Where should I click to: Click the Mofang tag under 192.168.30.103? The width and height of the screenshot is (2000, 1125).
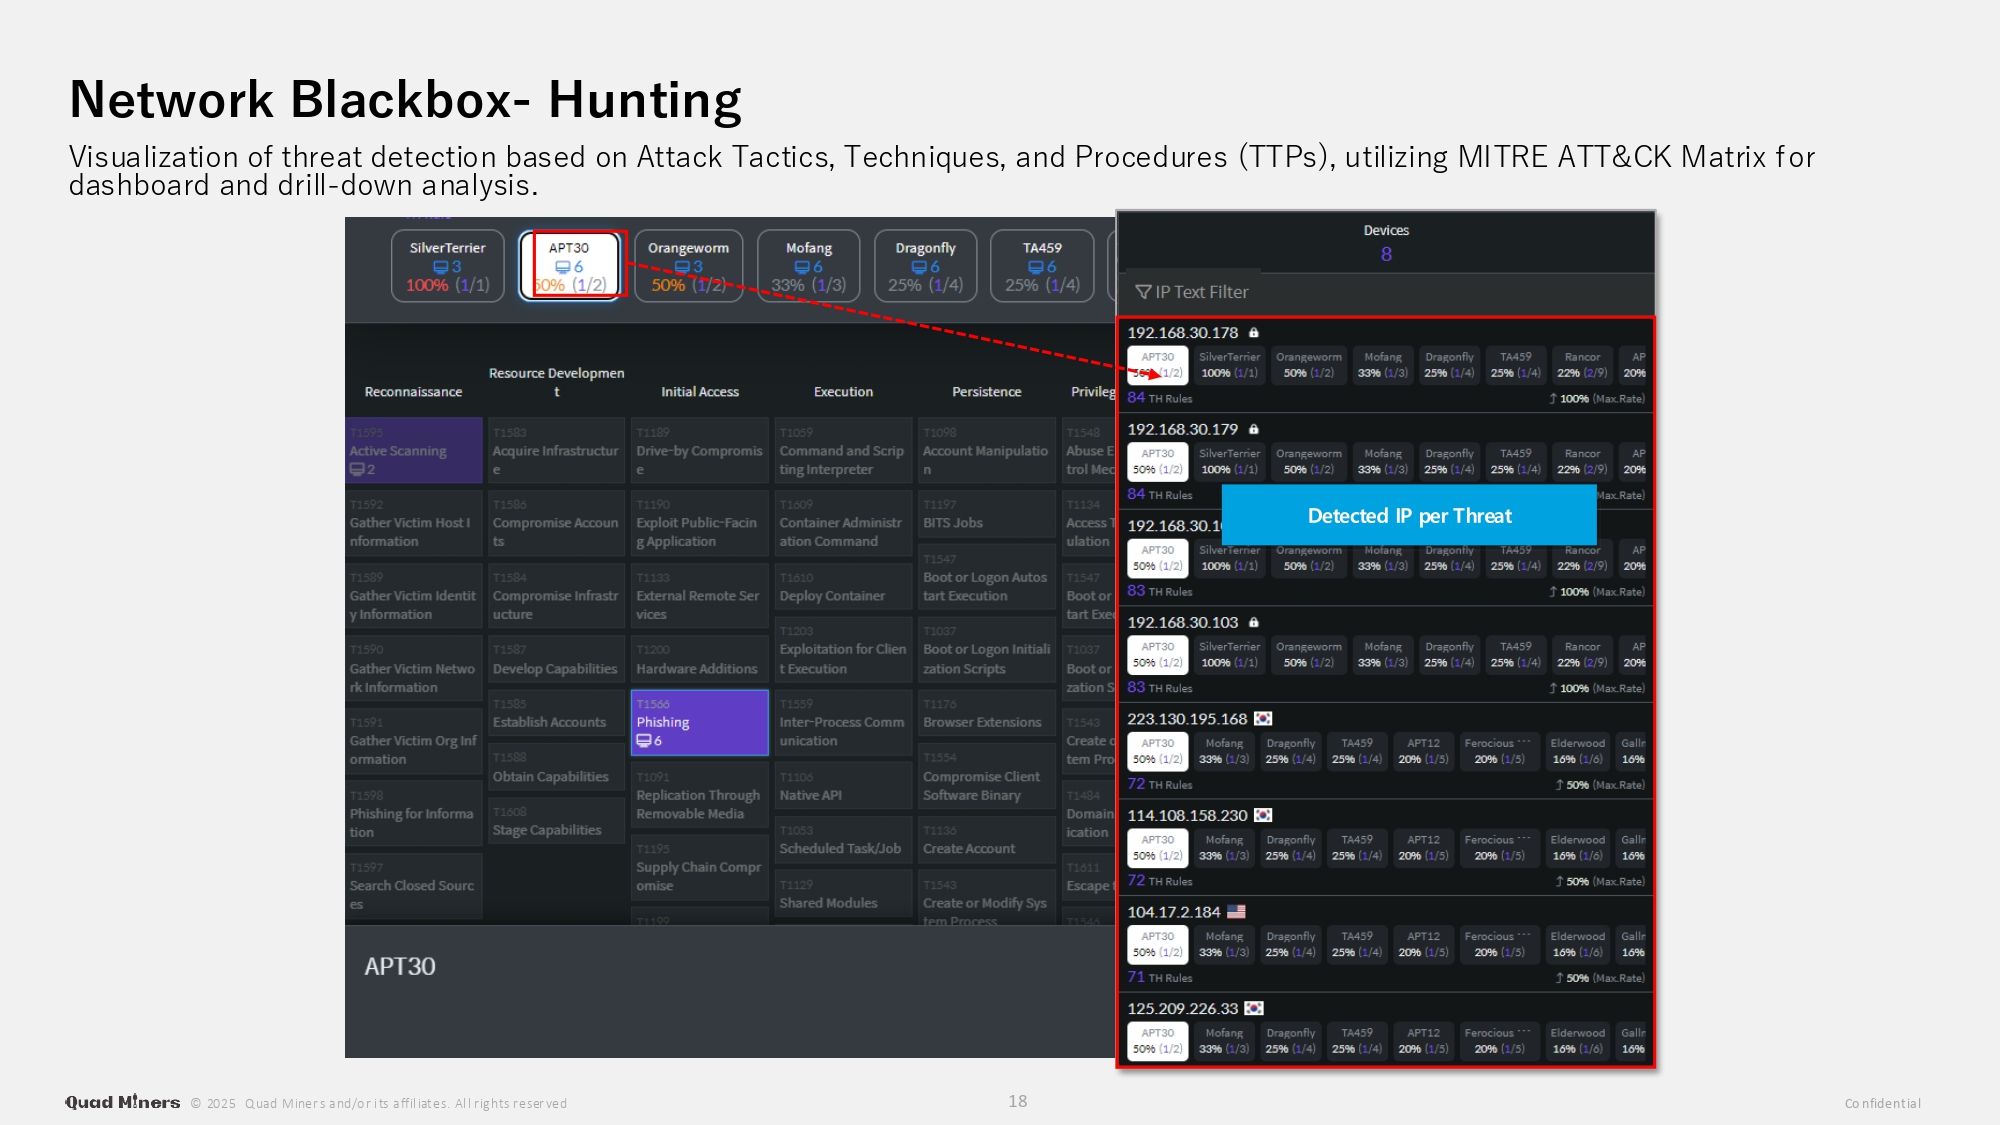1382,654
